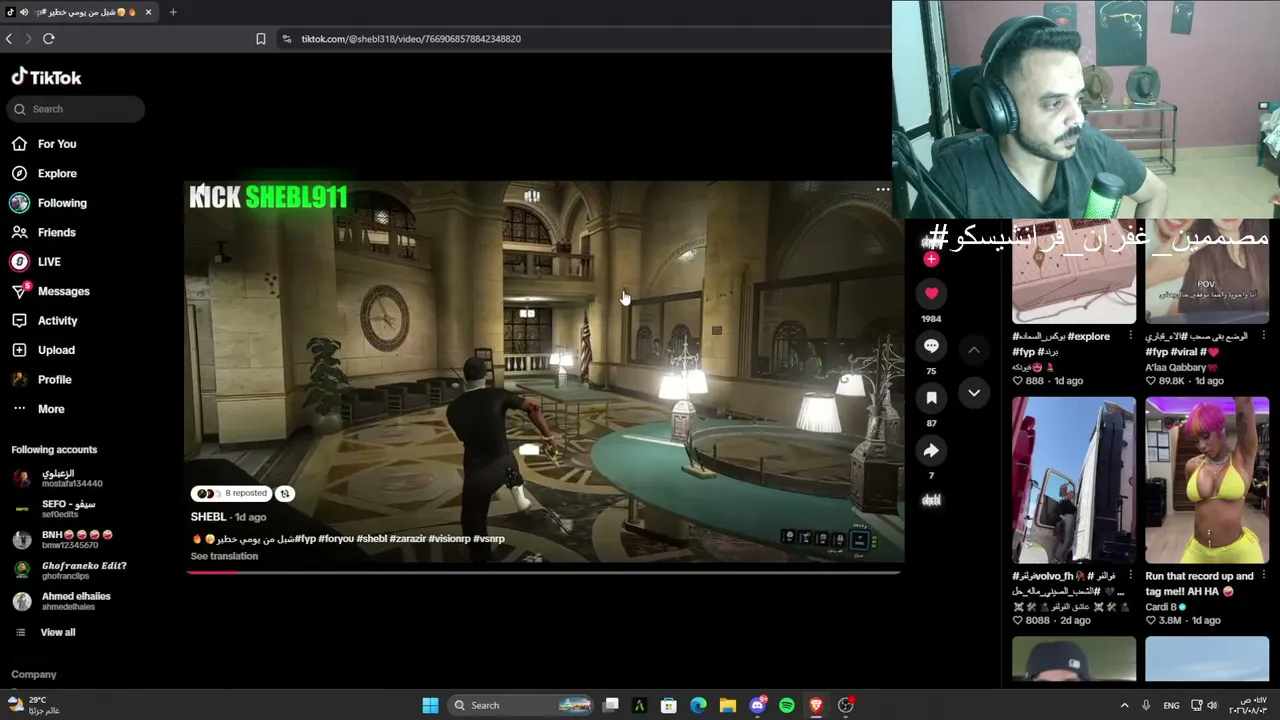Open the volvo truck recommended video thumbnail
Image resolution: width=1280 pixels, height=720 pixels.
tap(1074, 480)
